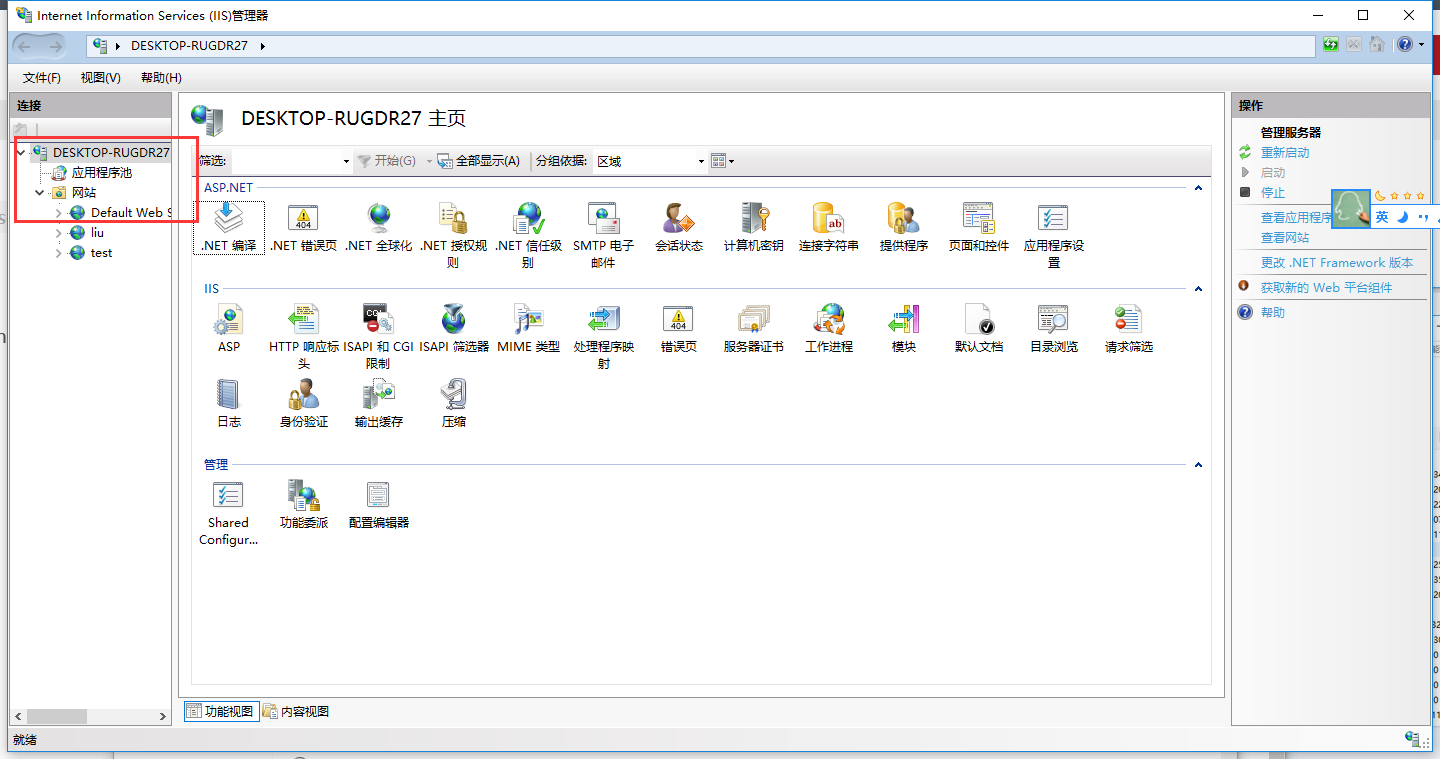Open the 服务器证书 feature

click(x=754, y=328)
